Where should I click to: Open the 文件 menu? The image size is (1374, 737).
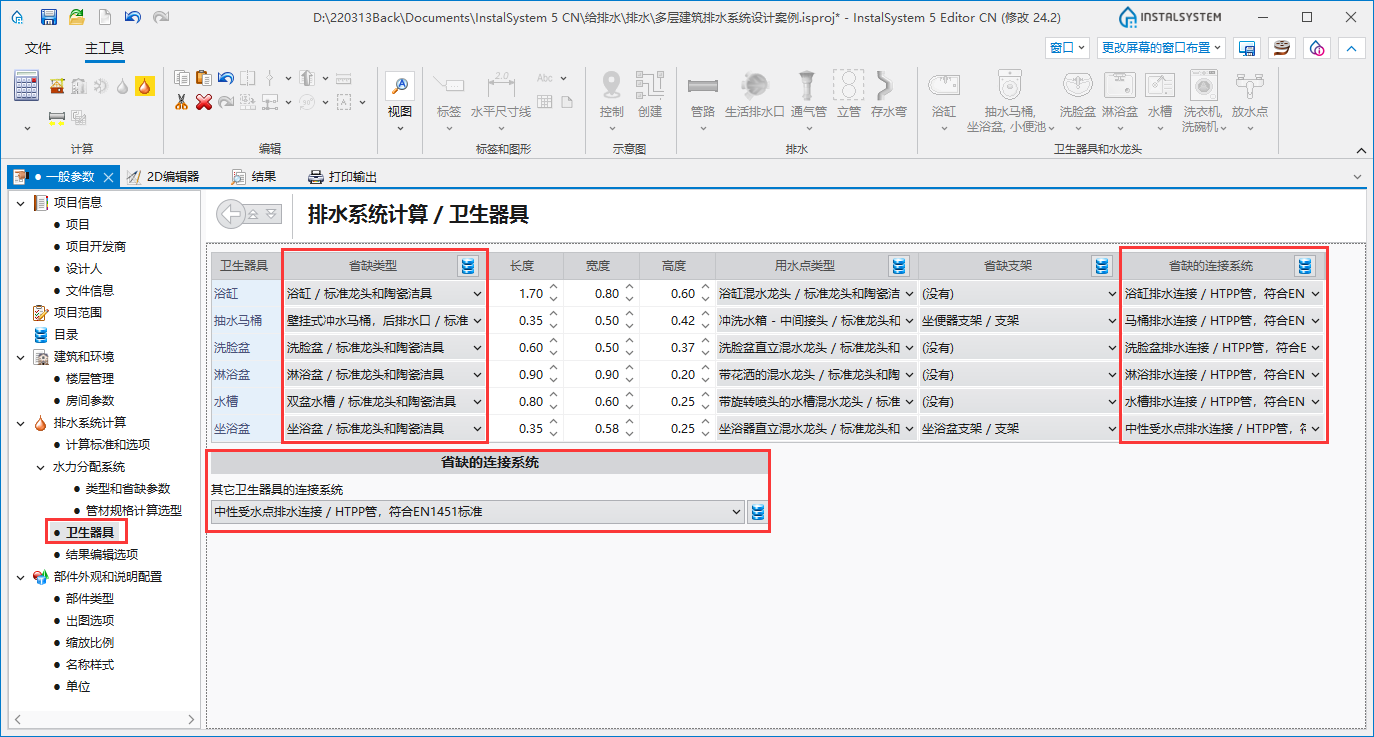click(38, 48)
